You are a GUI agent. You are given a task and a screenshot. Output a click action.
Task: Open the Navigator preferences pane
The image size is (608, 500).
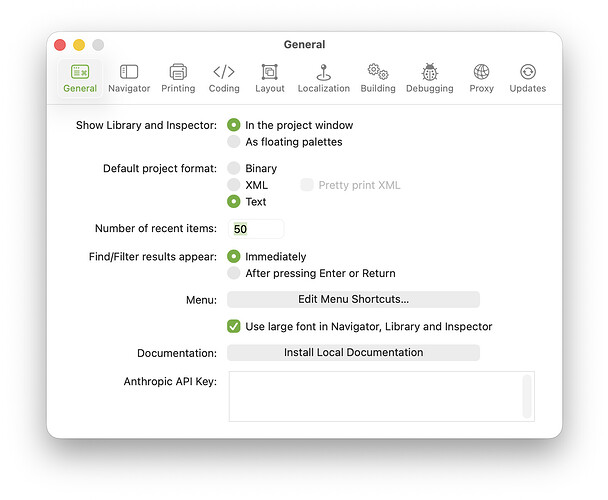pos(129,79)
